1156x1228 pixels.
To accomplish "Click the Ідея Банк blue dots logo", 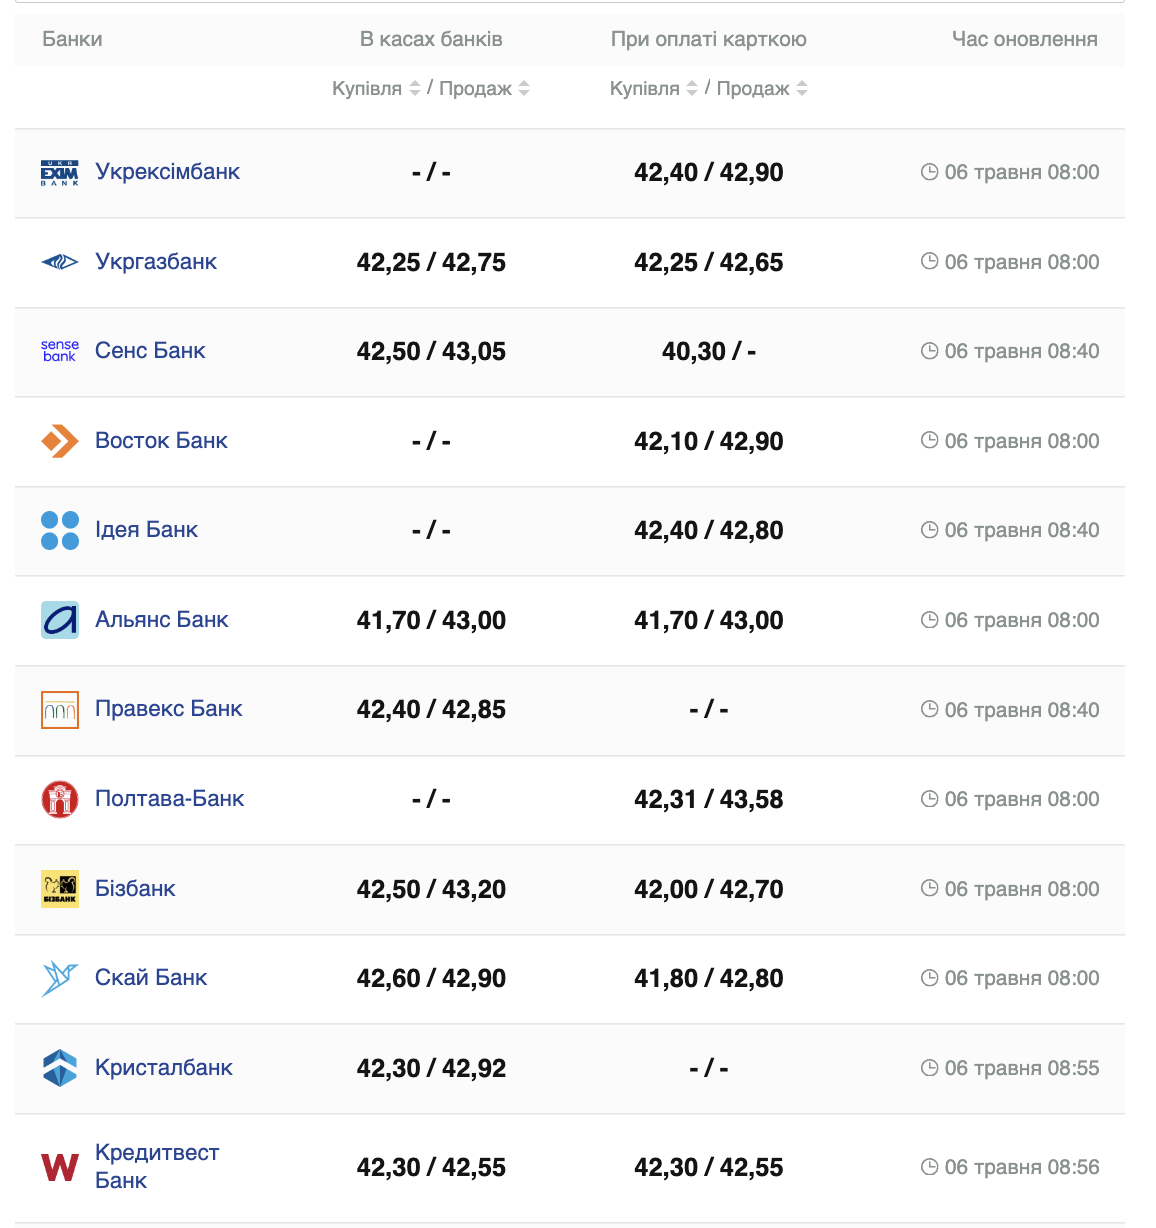I will 59,530.
